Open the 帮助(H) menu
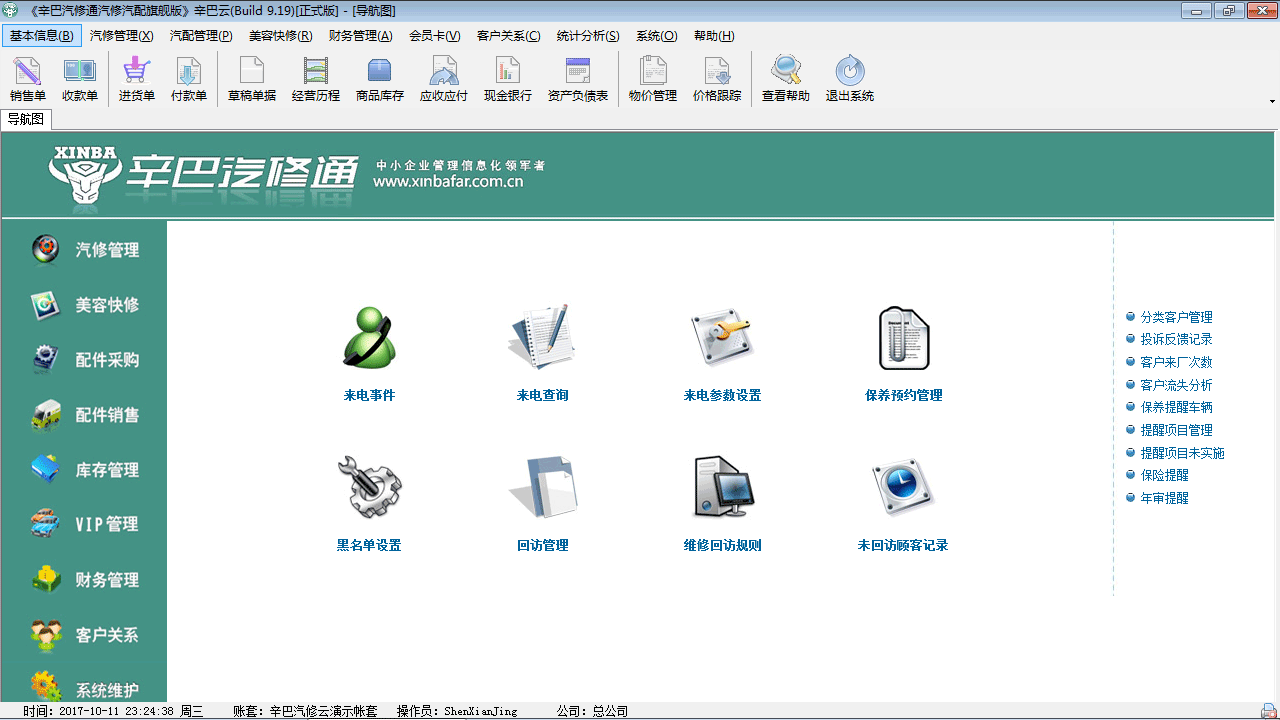The image size is (1280, 720). [x=714, y=36]
